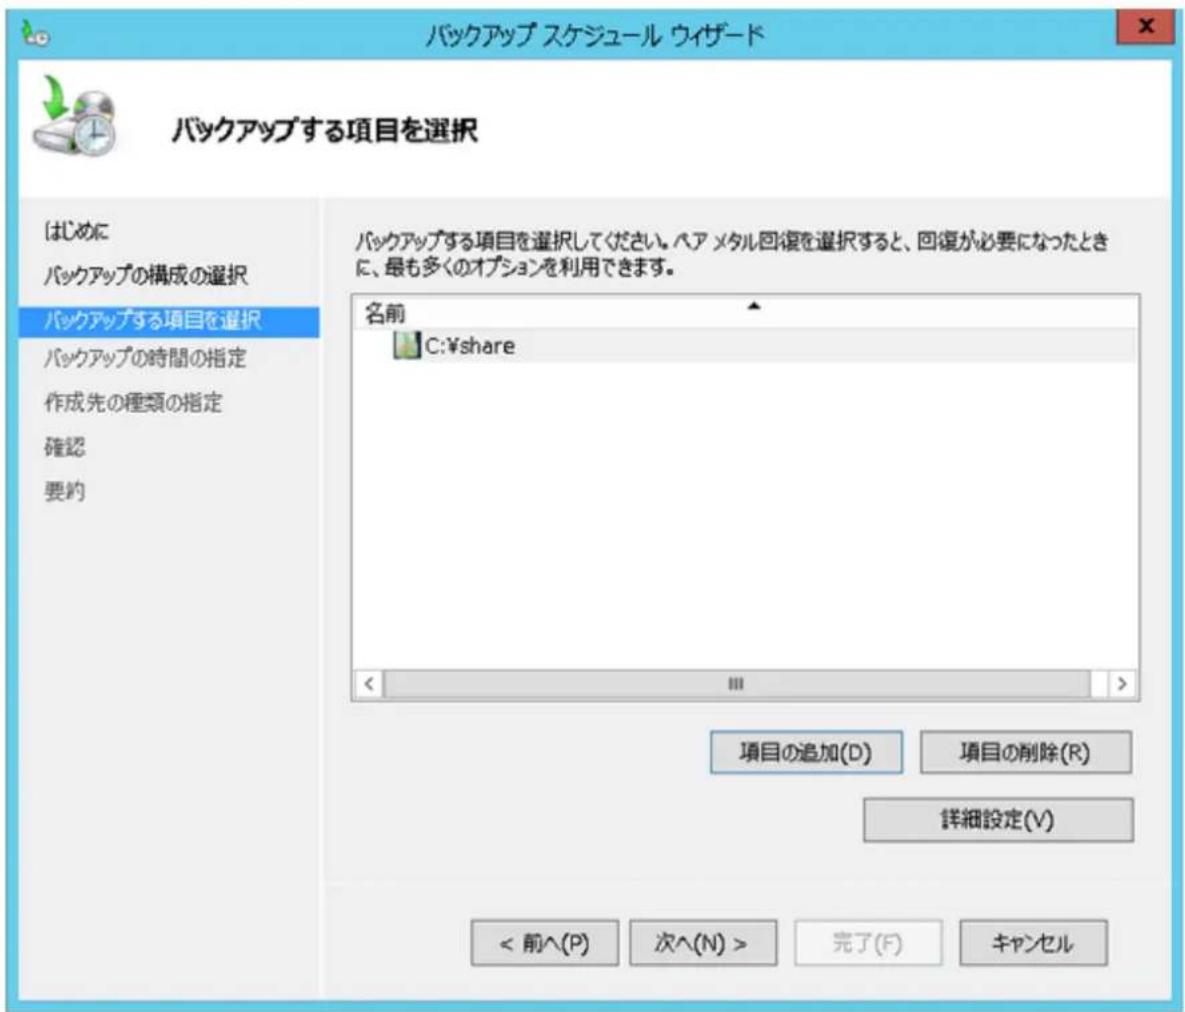Click the horizontal scrollbar thumb

click(x=736, y=684)
